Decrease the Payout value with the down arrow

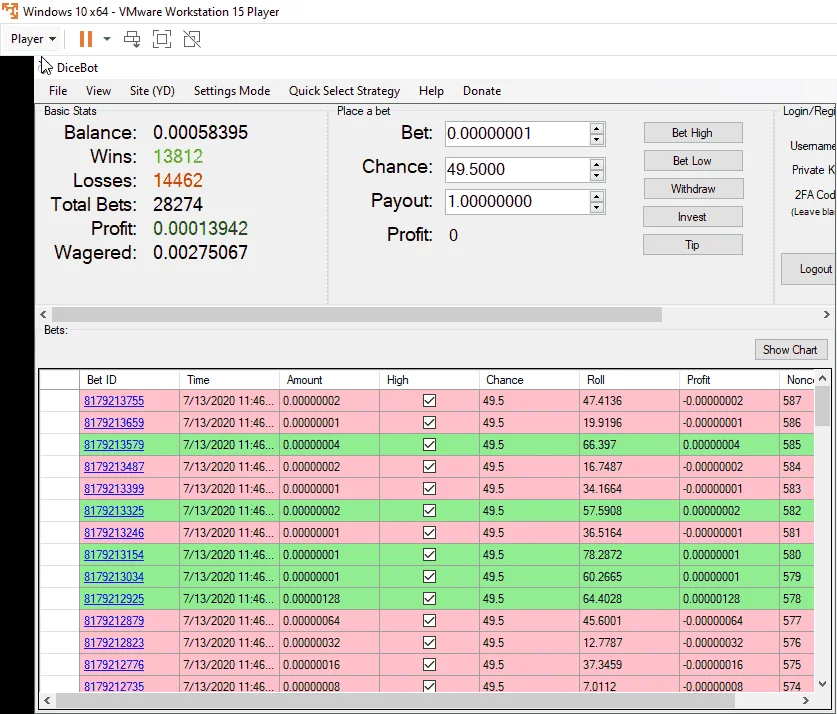[597, 208]
